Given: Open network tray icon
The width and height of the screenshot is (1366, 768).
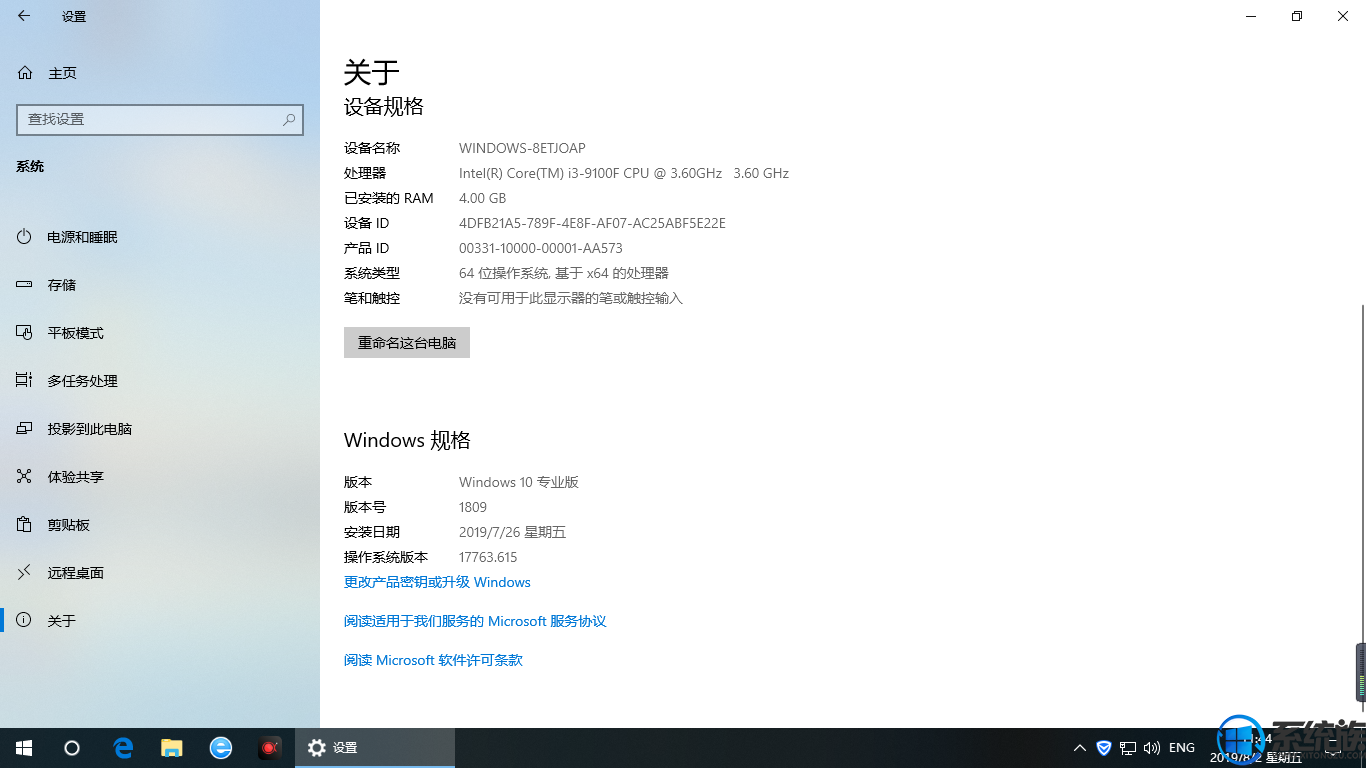Looking at the screenshot, I should coord(1128,748).
